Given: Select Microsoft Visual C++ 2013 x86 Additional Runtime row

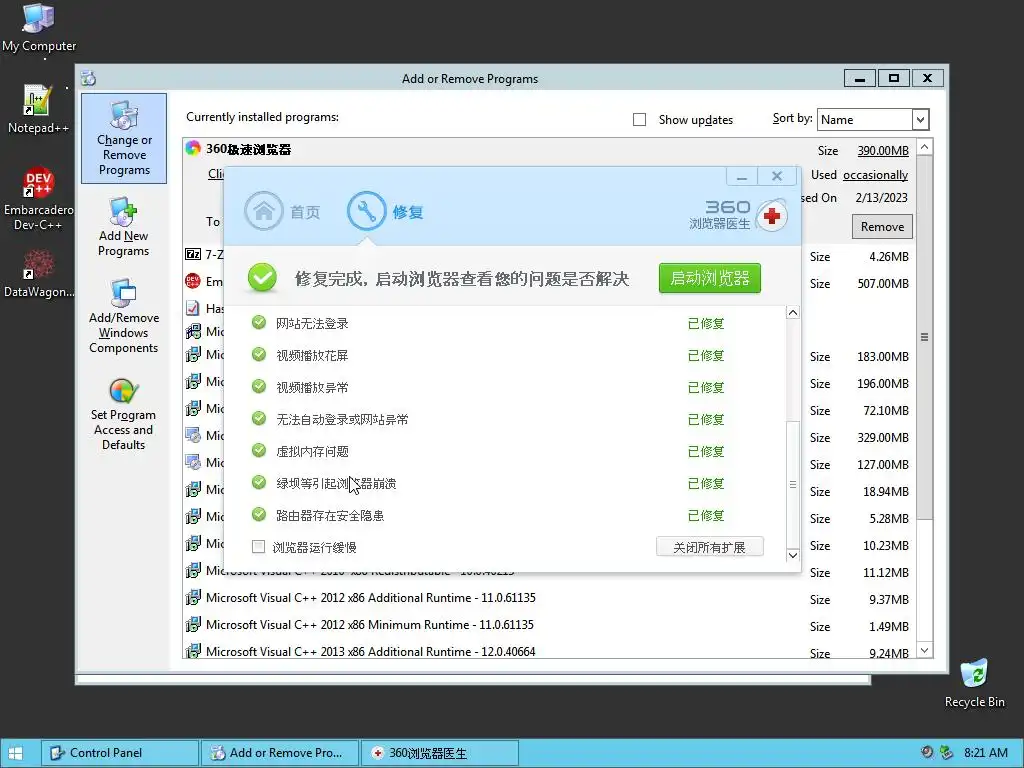Looking at the screenshot, I should coord(549,651).
